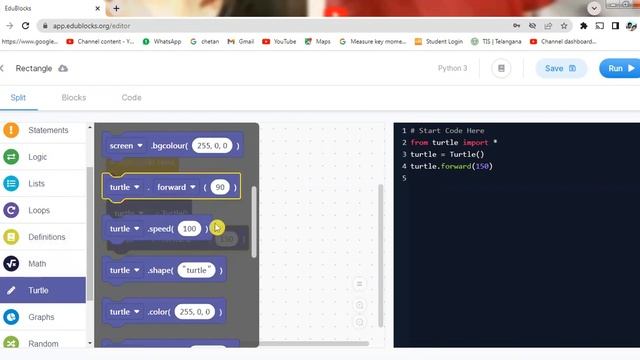Viewport: 640px width, 360px height.
Task: Zoom in on the blocks workspace
Action: [x=360, y=305]
